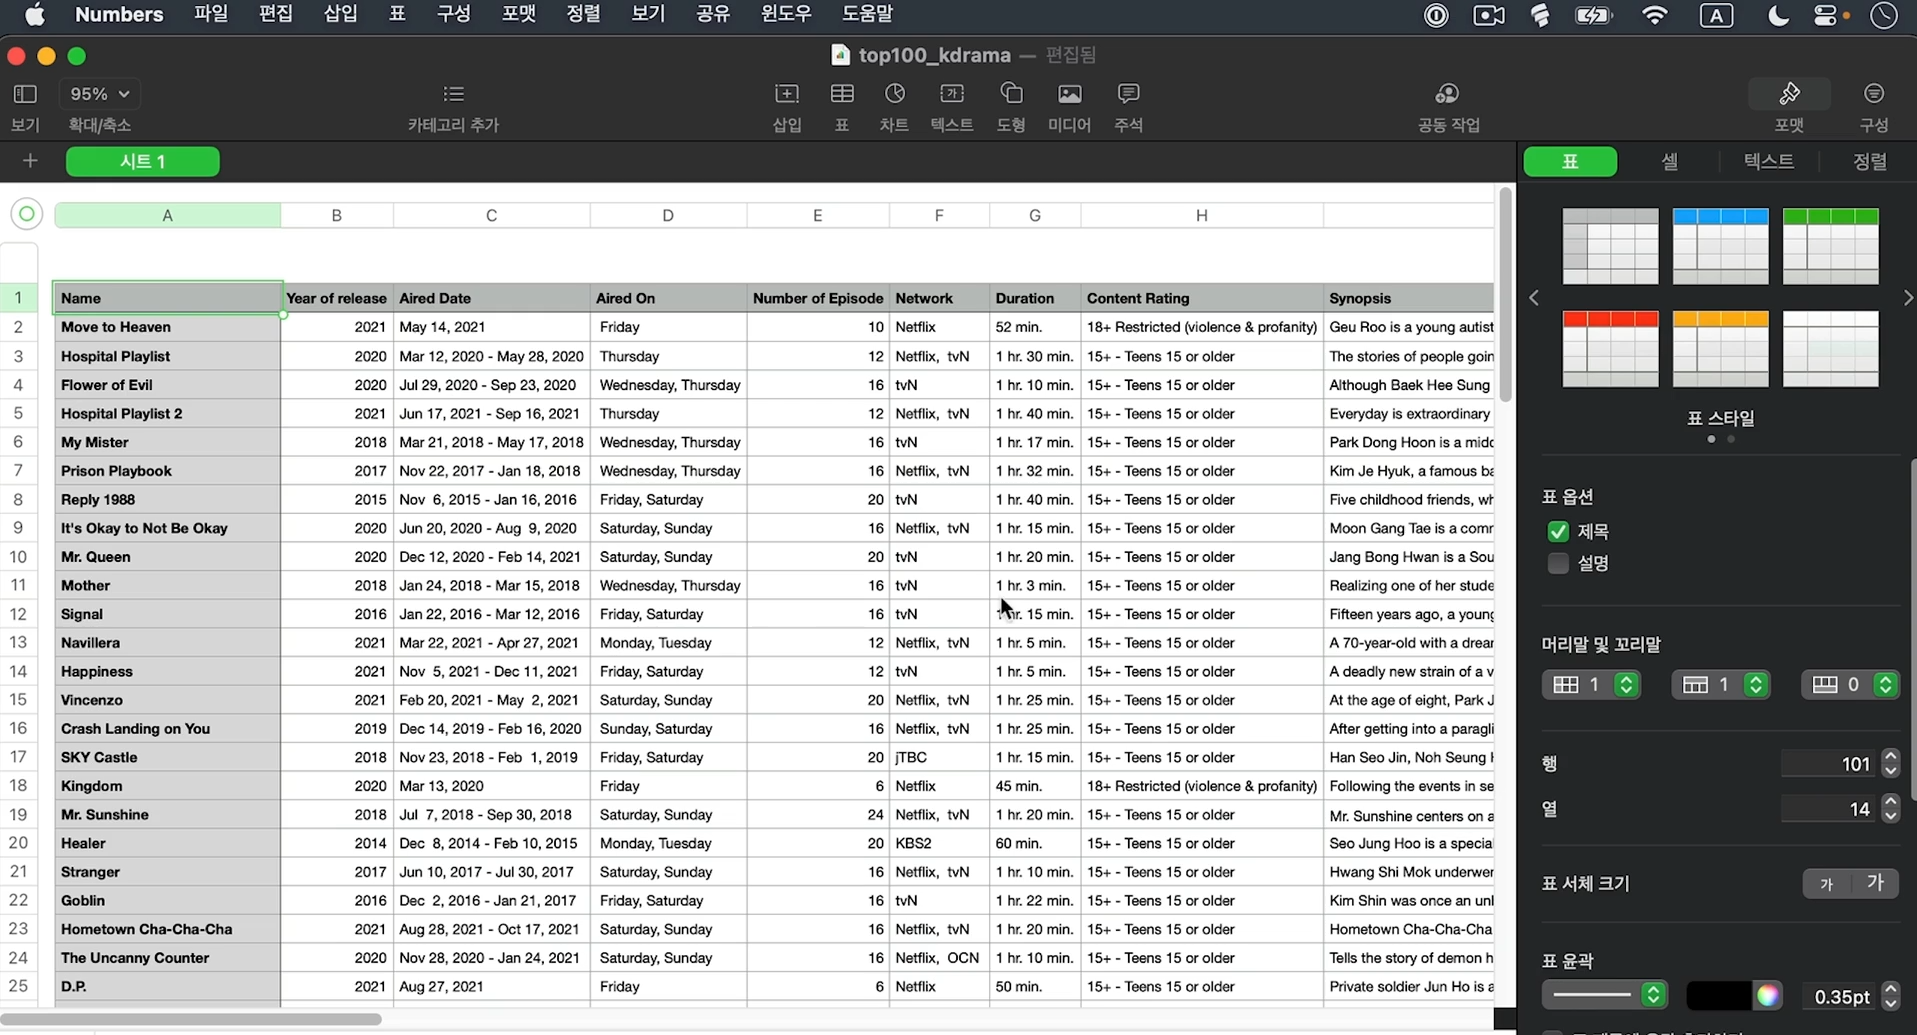Screen dimensions: 1917x1035
Task: Open the 편집 menu
Action: coord(276,14)
